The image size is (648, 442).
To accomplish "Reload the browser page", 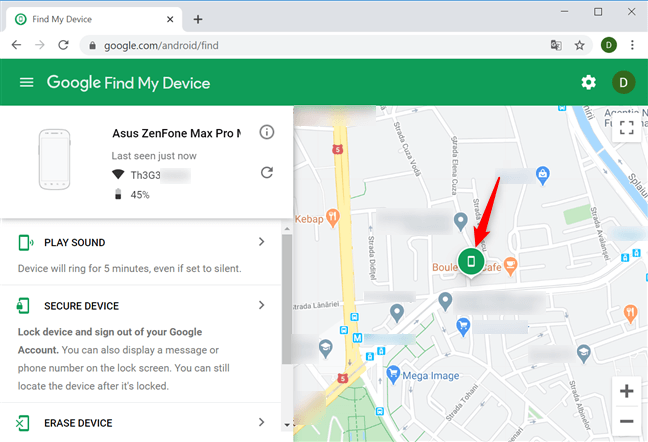I will [63, 45].
